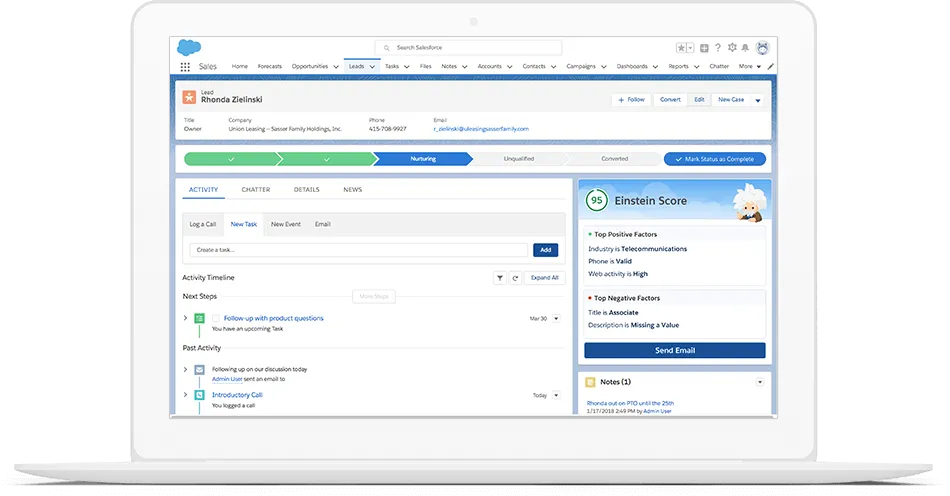Go to the Home nav item
950x496 pixels.
tap(239, 67)
